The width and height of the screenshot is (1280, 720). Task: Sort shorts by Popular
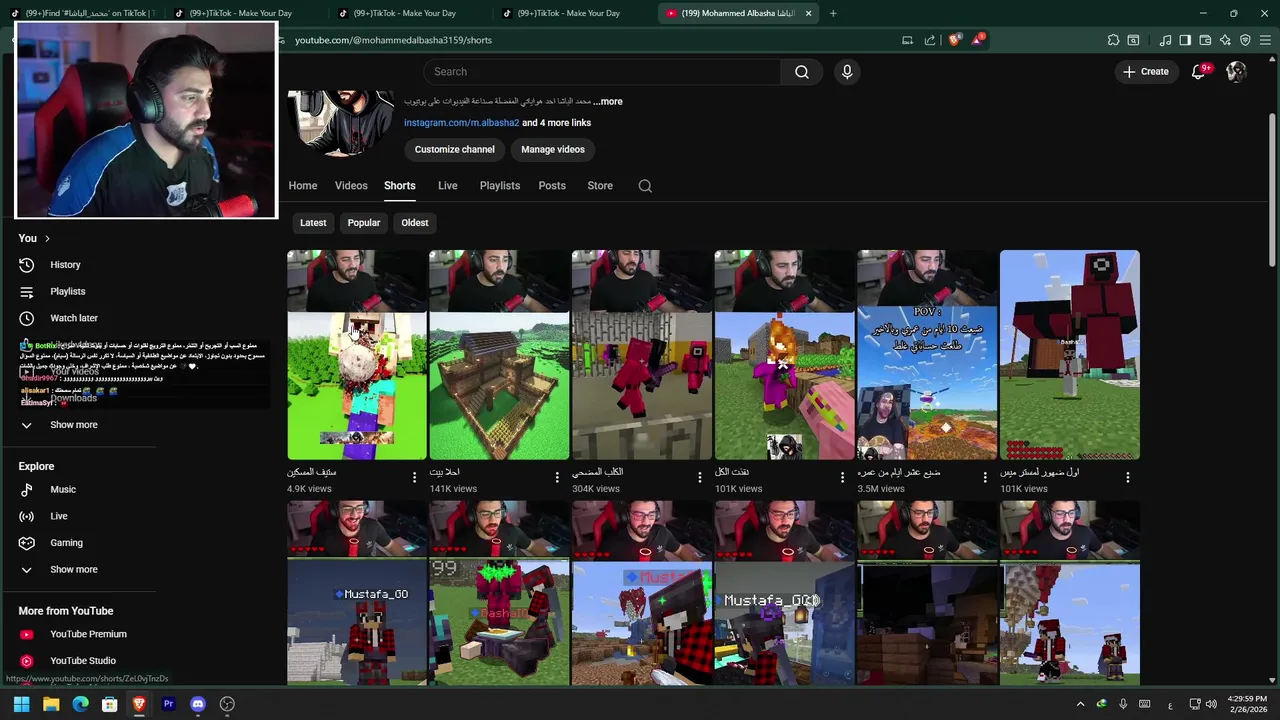[364, 223]
